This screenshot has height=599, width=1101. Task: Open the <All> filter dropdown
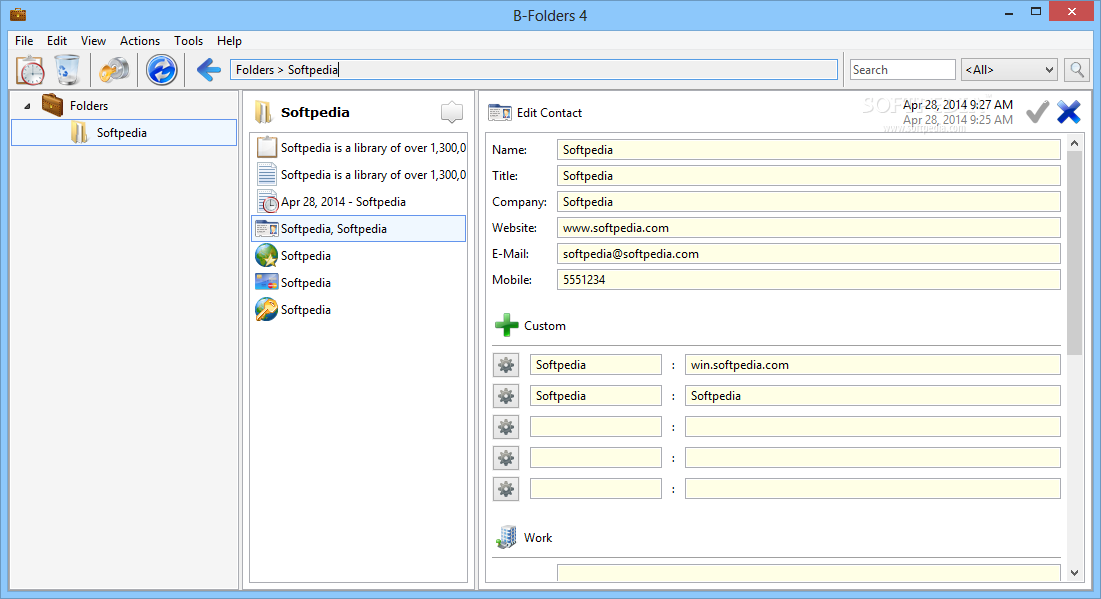click(x=1009, y=70)
